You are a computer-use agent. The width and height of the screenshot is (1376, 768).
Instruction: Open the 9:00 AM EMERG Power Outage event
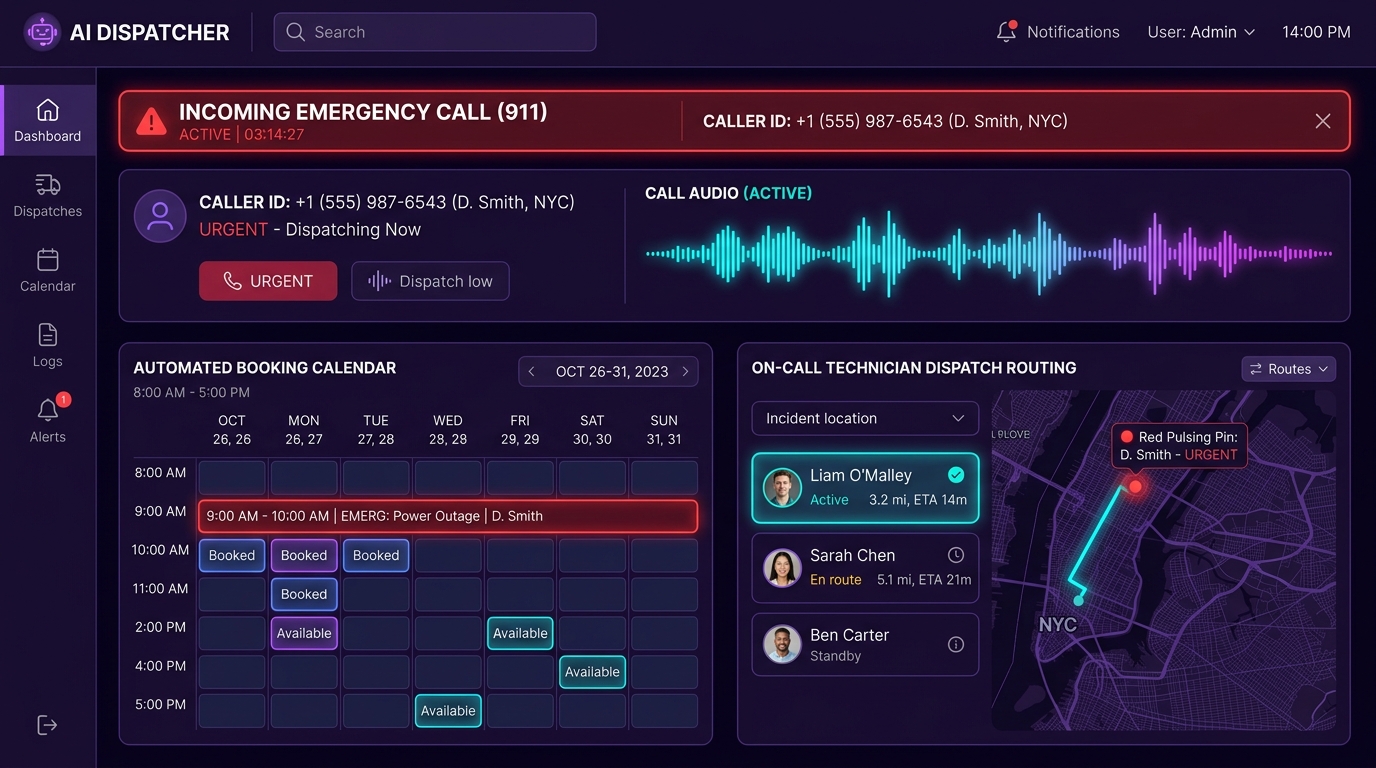[x=447, y=516]
